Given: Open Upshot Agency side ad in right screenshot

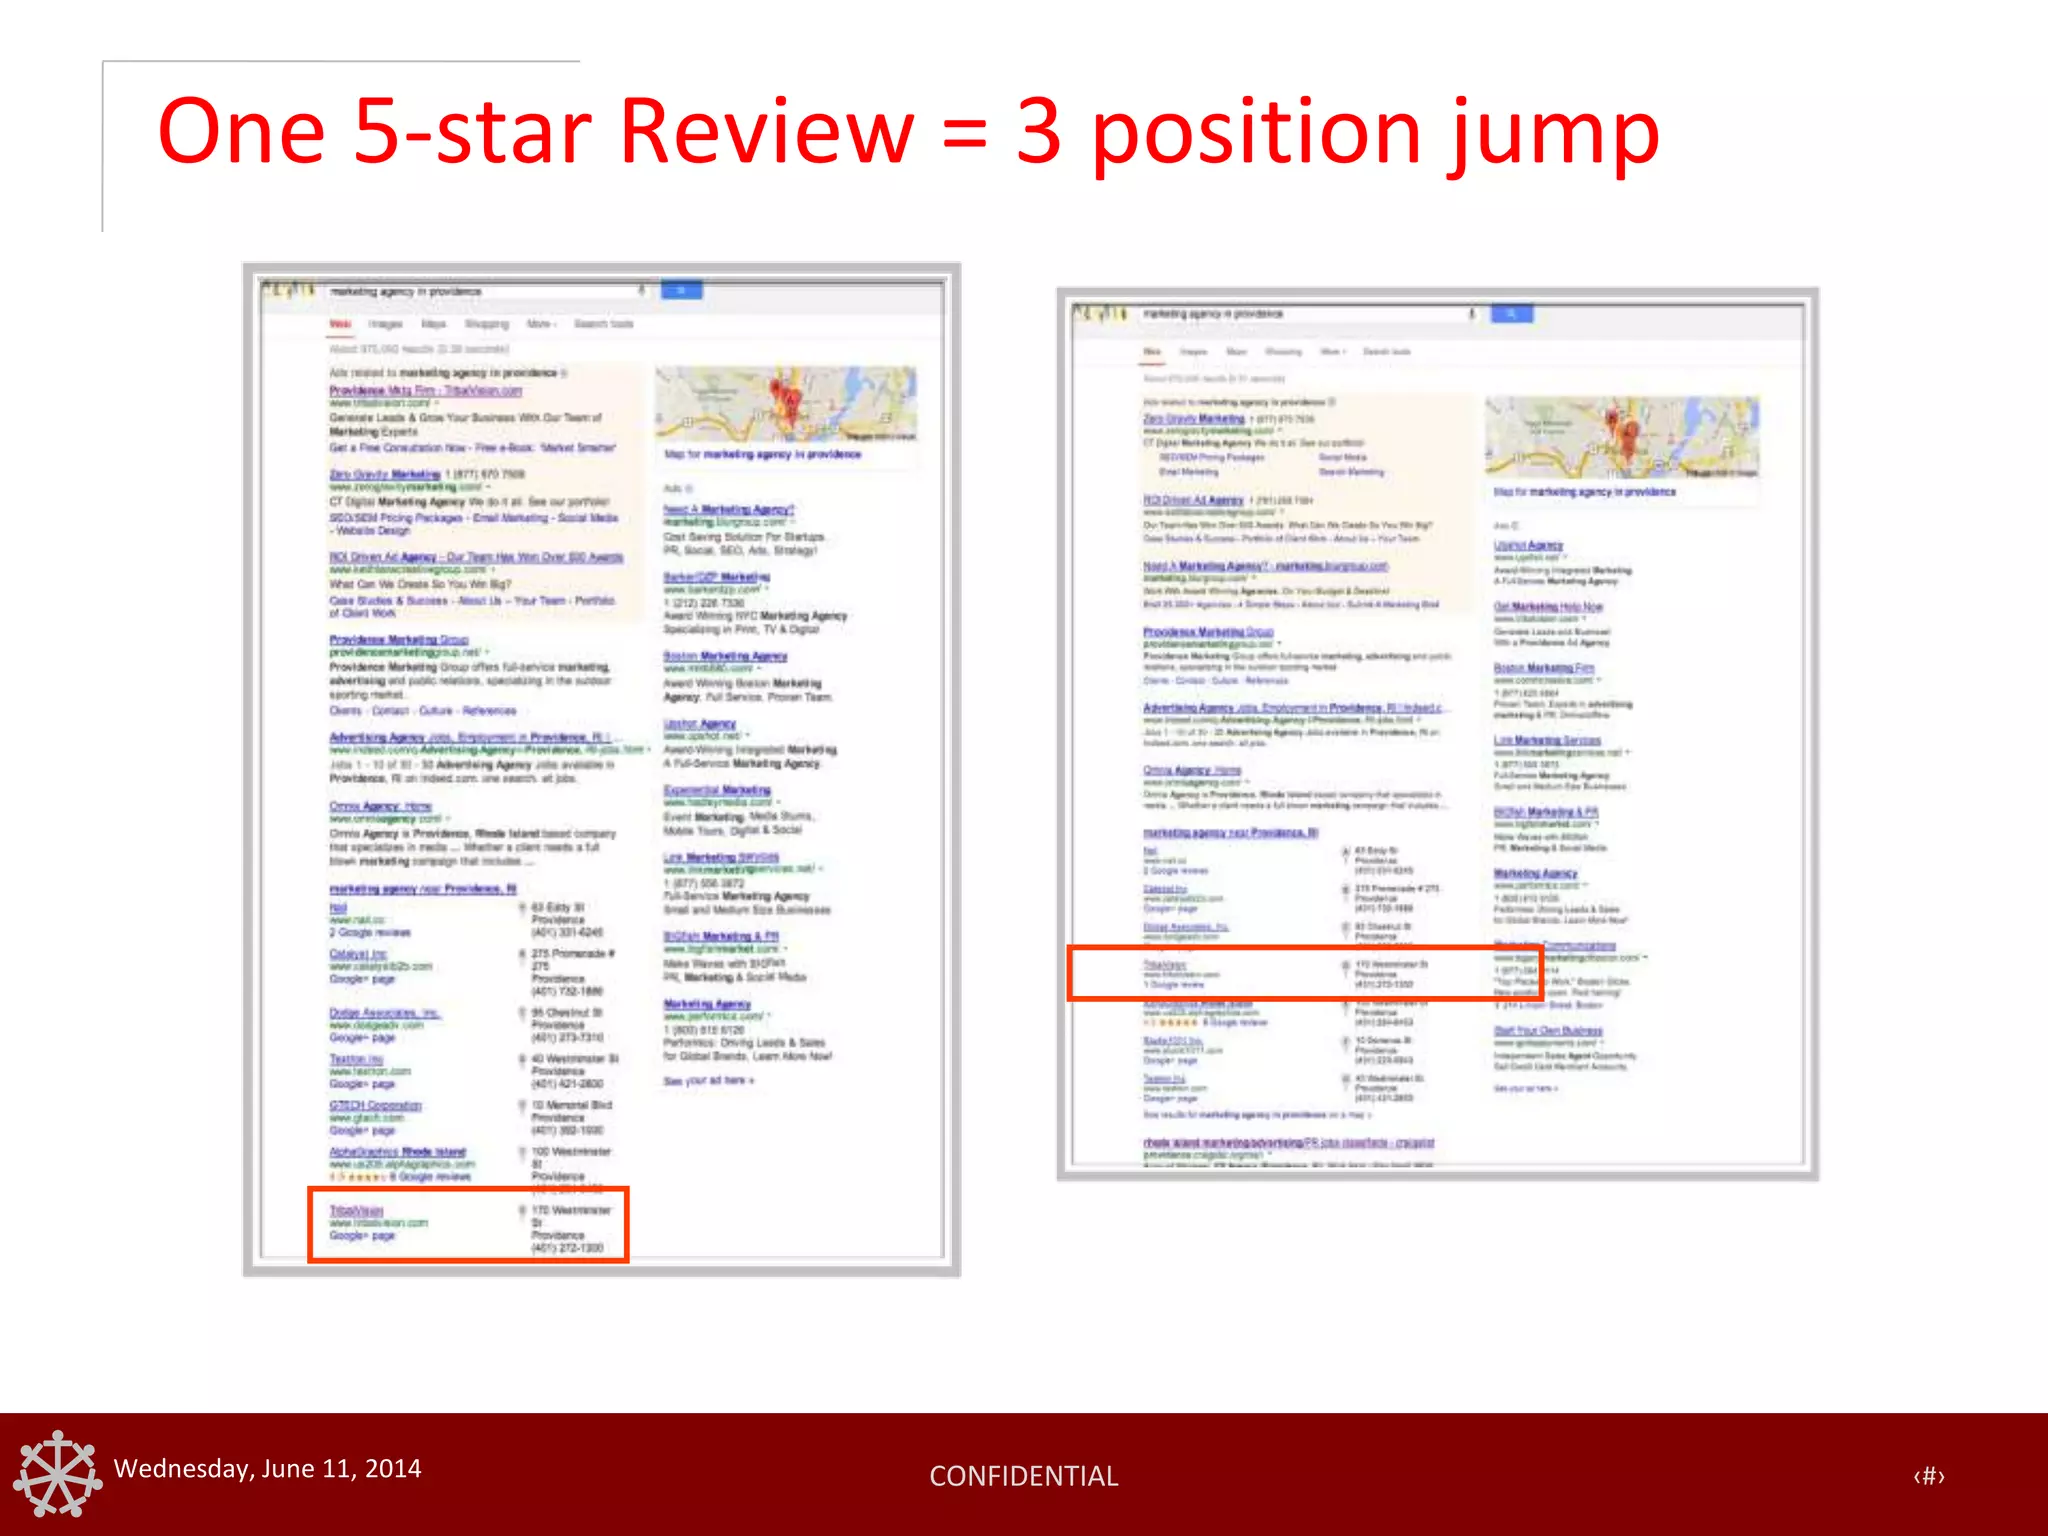Looking at the screenshot, I should click(1528, 545).
